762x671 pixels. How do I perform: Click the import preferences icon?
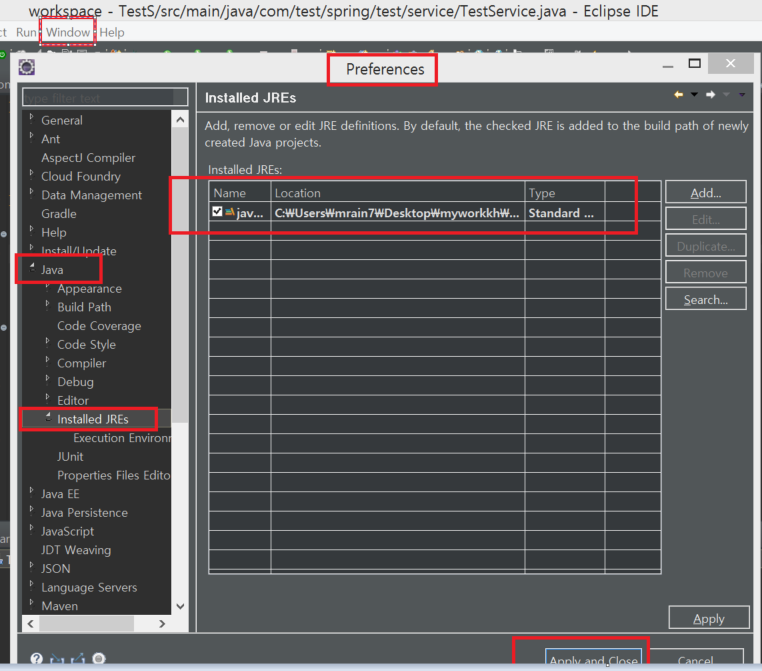point(57,659)
